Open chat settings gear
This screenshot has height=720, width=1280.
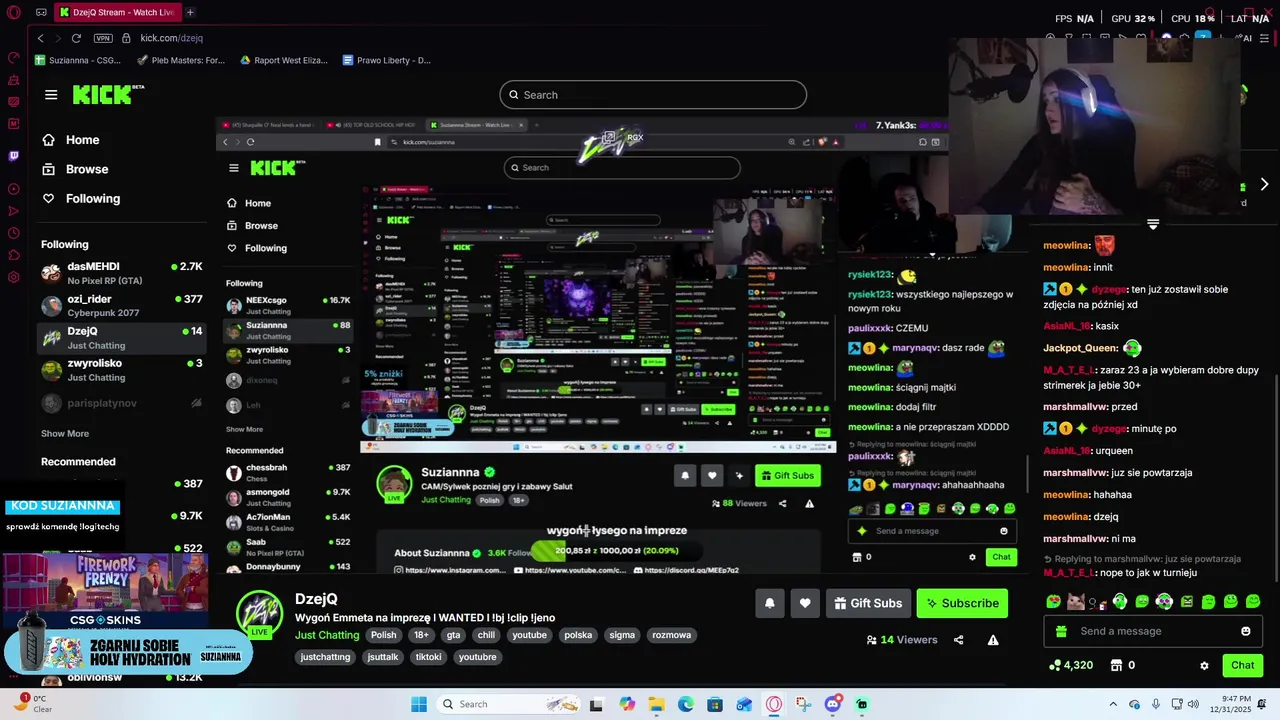[1204, 665]
